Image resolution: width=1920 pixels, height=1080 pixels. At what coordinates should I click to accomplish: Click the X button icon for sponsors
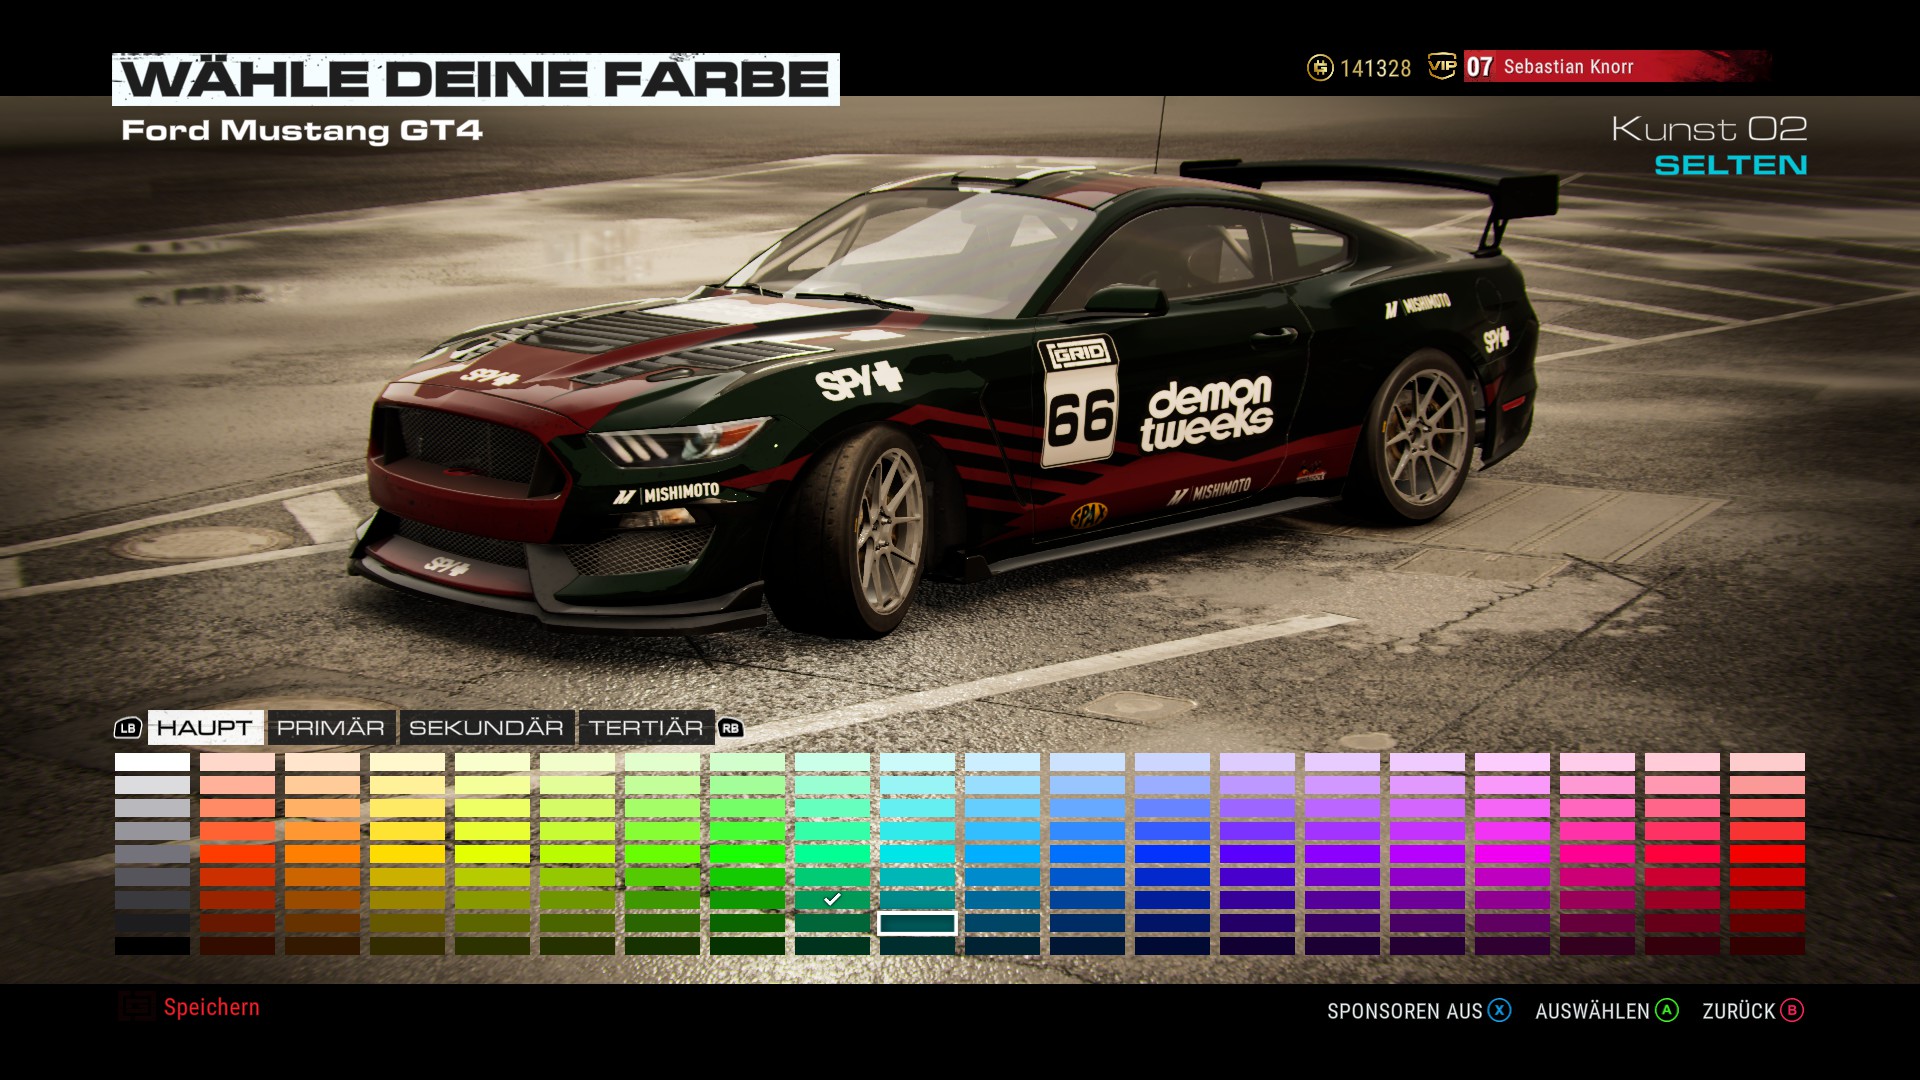[1499, 1011]
